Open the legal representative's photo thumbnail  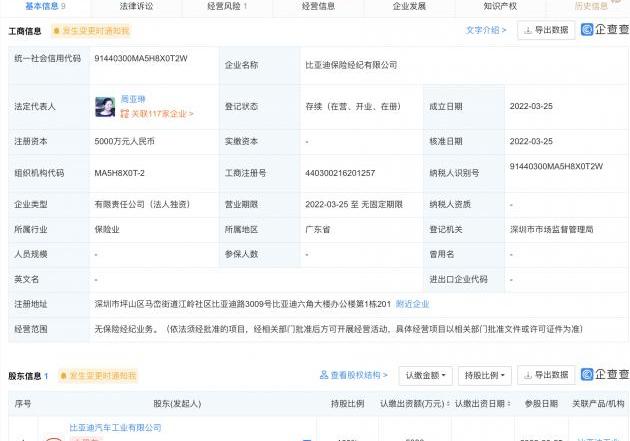click(105, 107)
